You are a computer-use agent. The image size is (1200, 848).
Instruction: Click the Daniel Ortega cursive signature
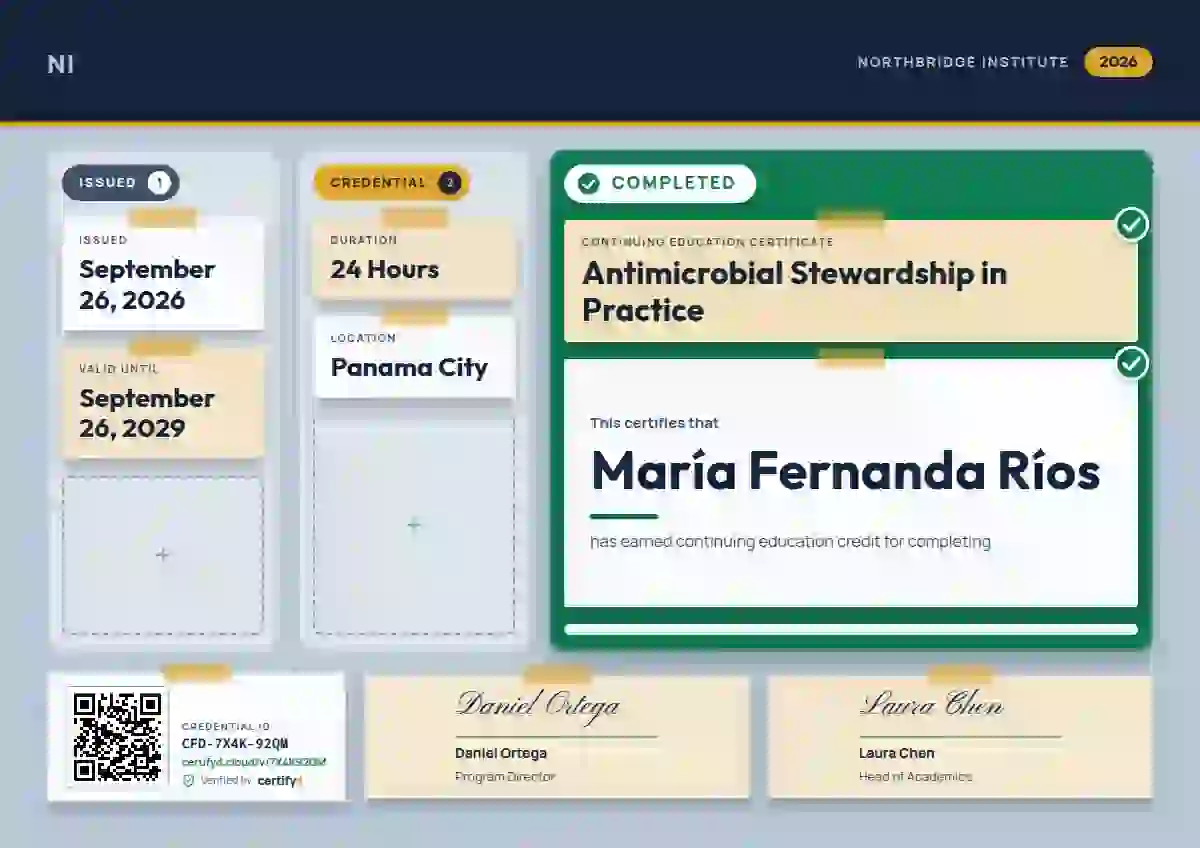click(x=538, y=704)
